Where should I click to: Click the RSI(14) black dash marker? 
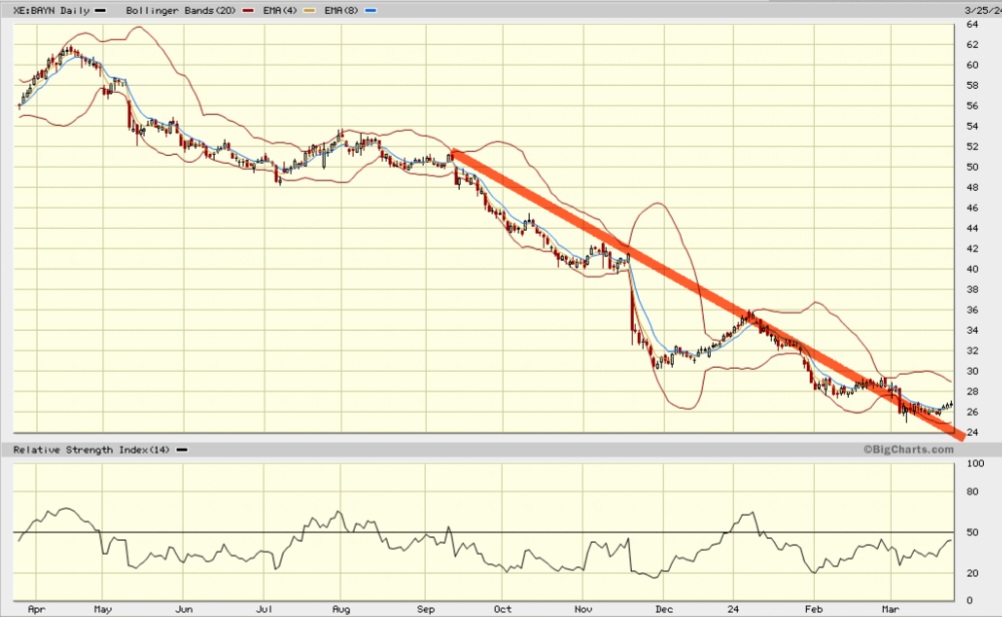[182, 450]
